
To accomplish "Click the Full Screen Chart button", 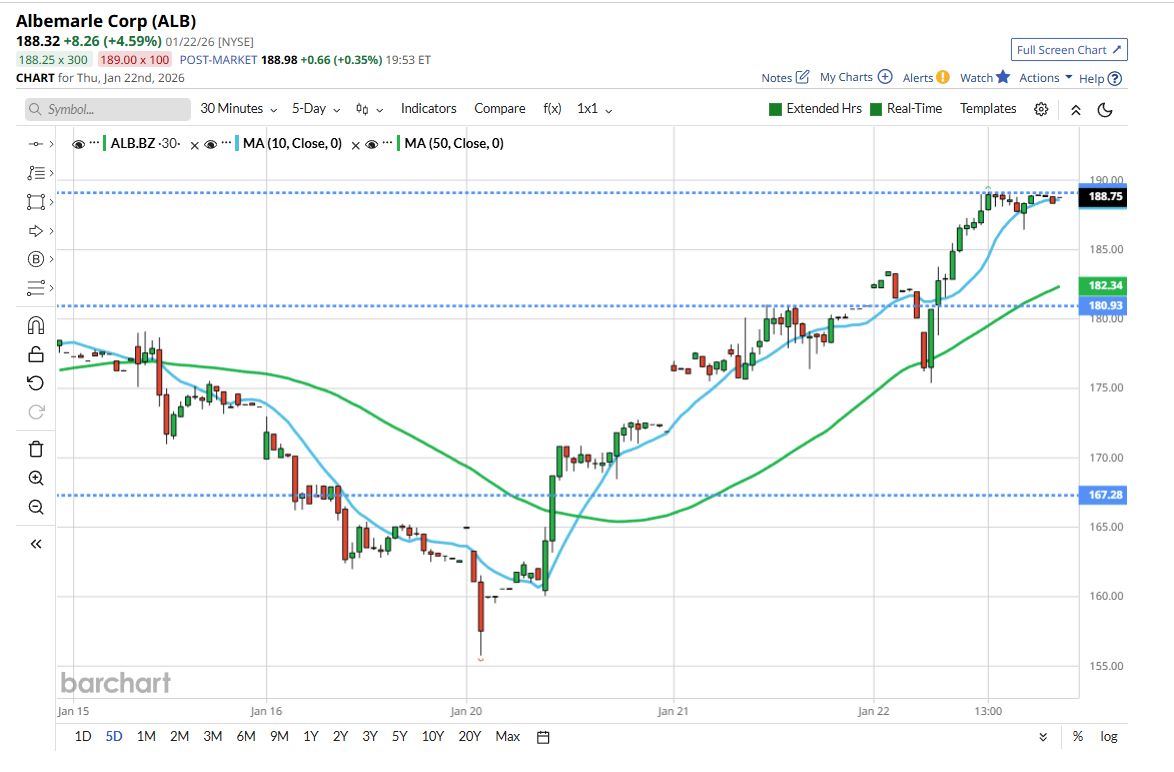I will tap(1069, 50).
